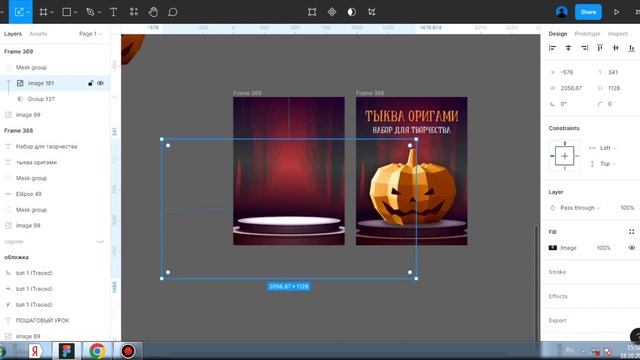This screenshot has height=360, width=640.
Task: Click the constraints box widget
Action: pyautogui.click(x=564, y=156)
